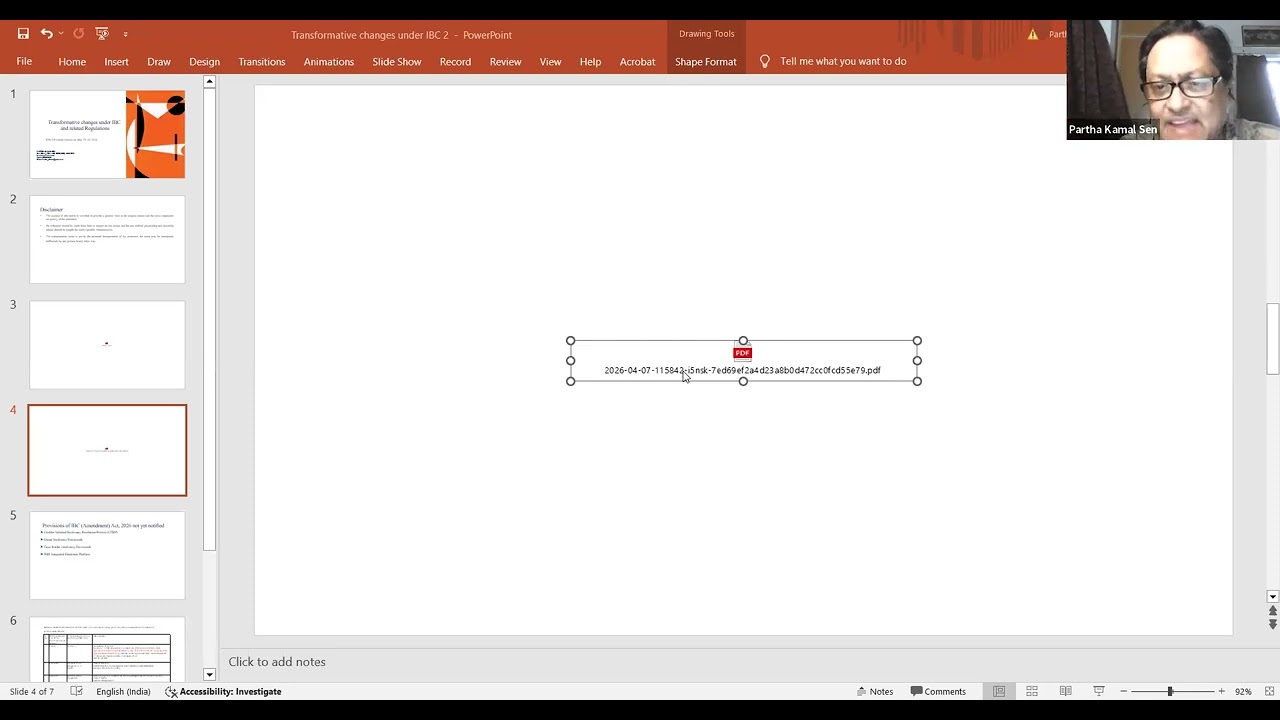This screenshot has width=1280, height=720.
Task: Select slide 5 Provisions of IBC thumbnail
Action: pyautogui.click(x=107, y=555)
